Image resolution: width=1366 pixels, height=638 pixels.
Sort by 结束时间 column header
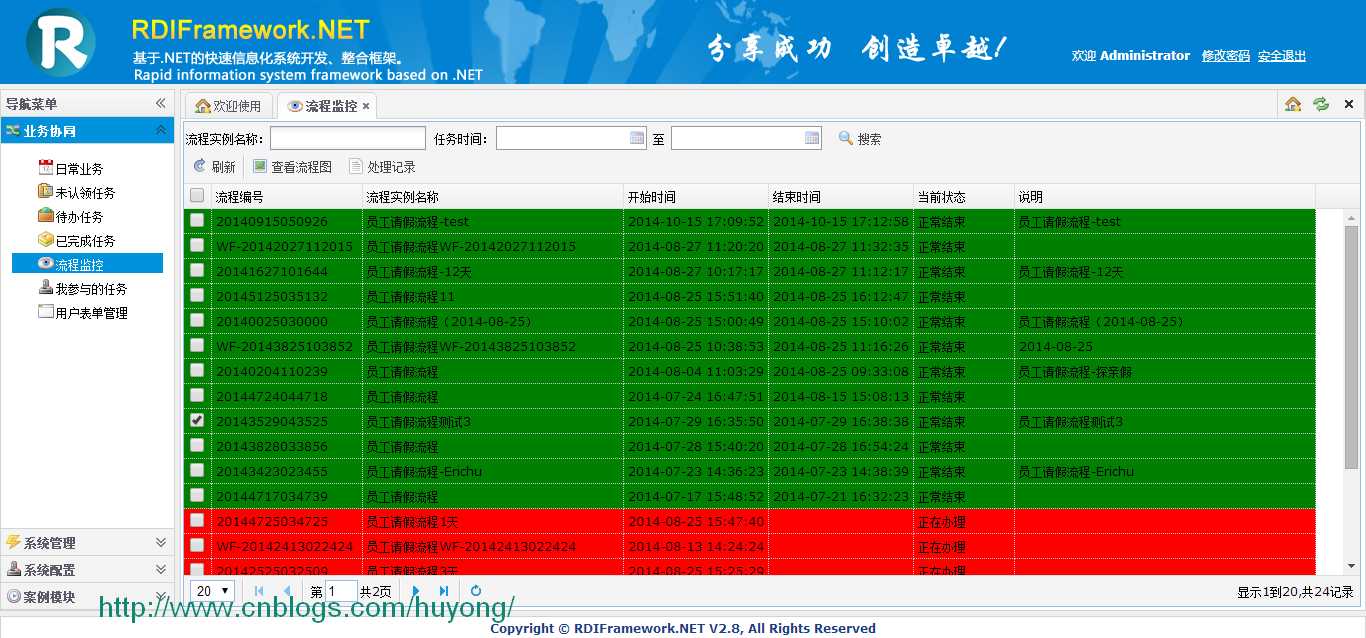pyautogui.click(x=841, y=197)
